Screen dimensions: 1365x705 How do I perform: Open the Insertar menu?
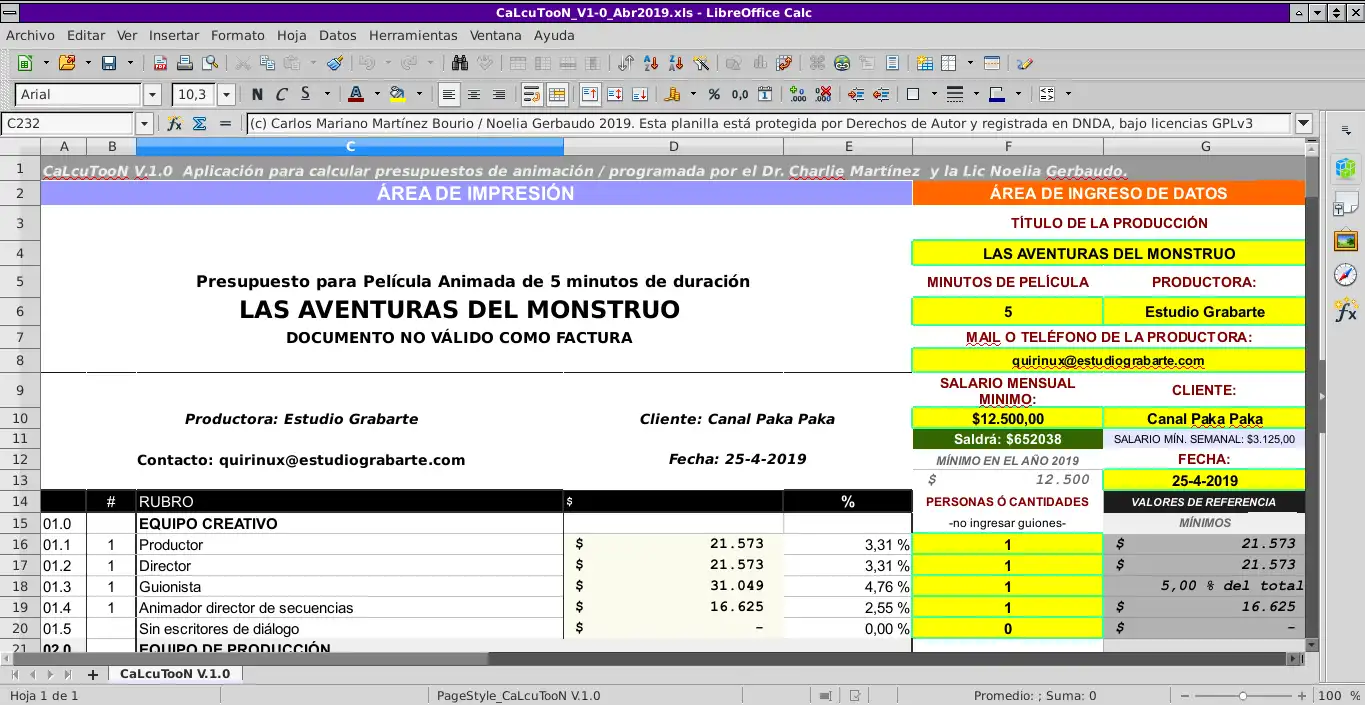pos(174,35)
